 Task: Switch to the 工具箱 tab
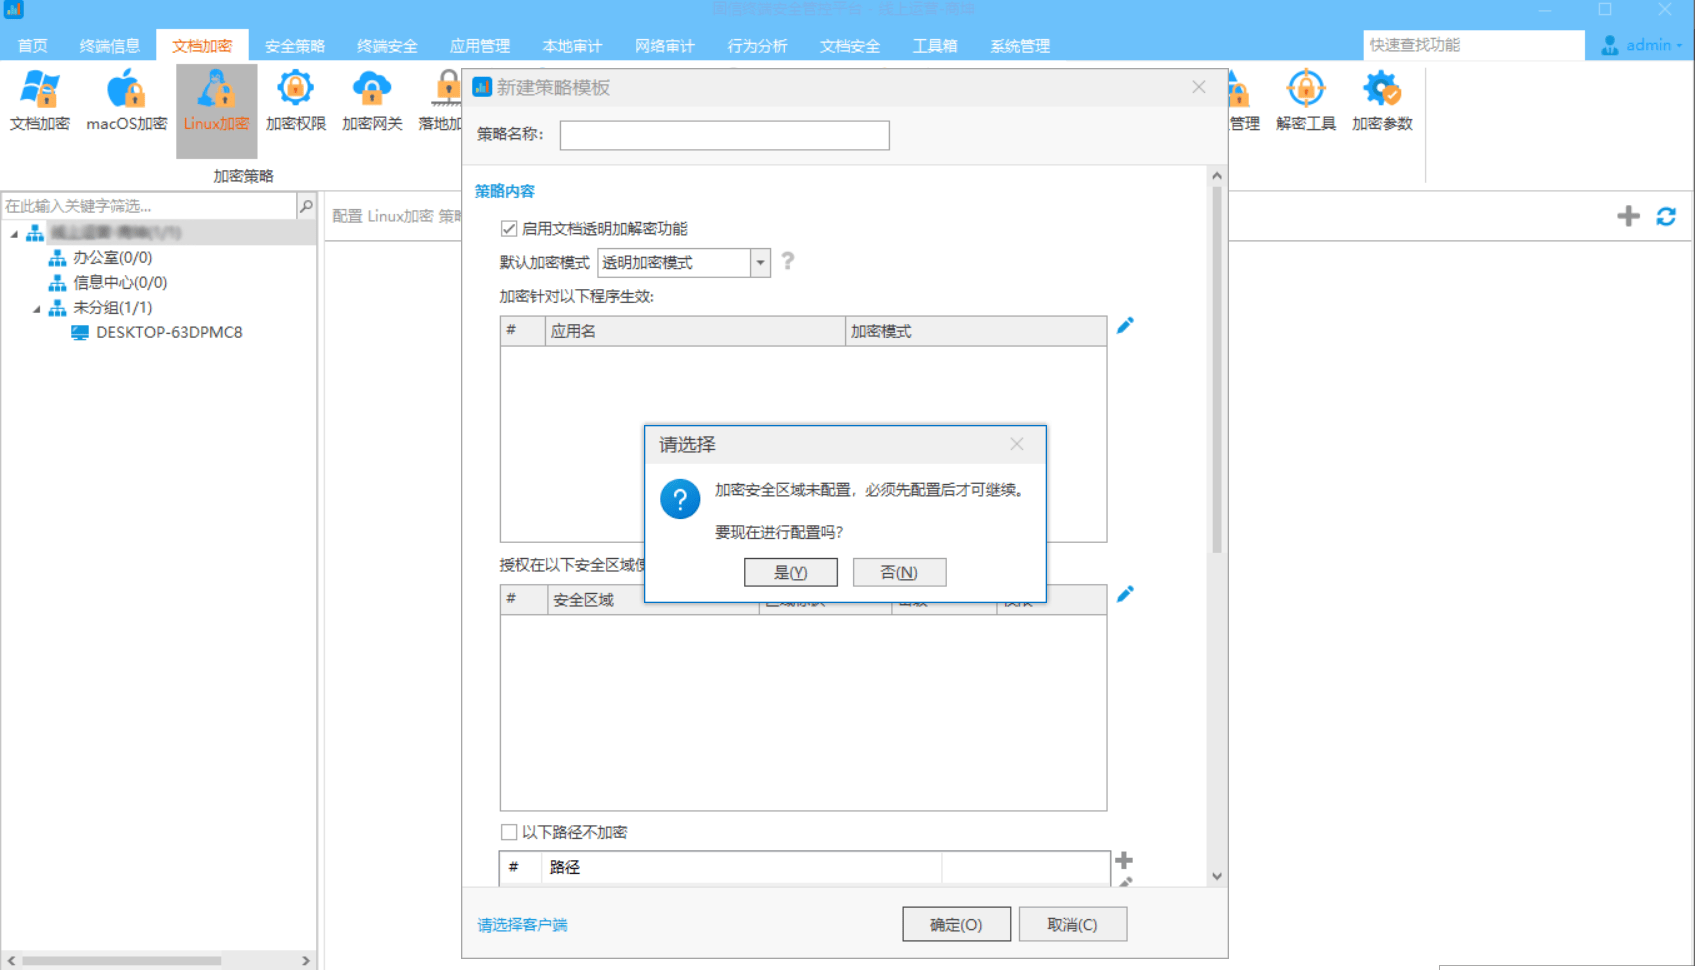coord(935,45)
